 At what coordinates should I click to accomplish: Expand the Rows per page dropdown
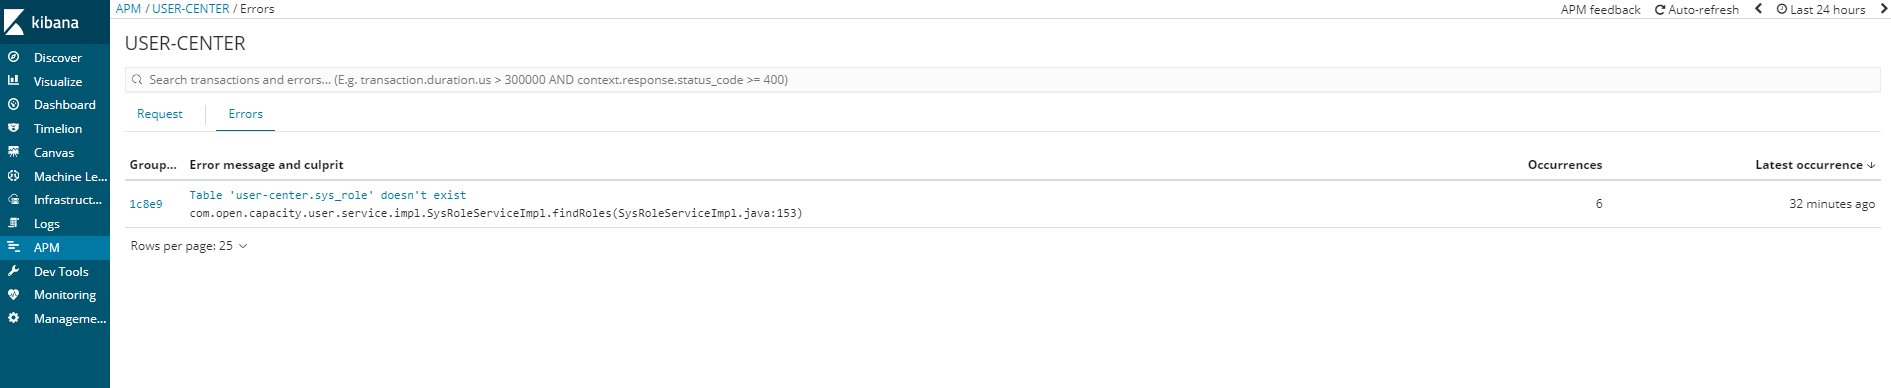click(x=189, y=246)
